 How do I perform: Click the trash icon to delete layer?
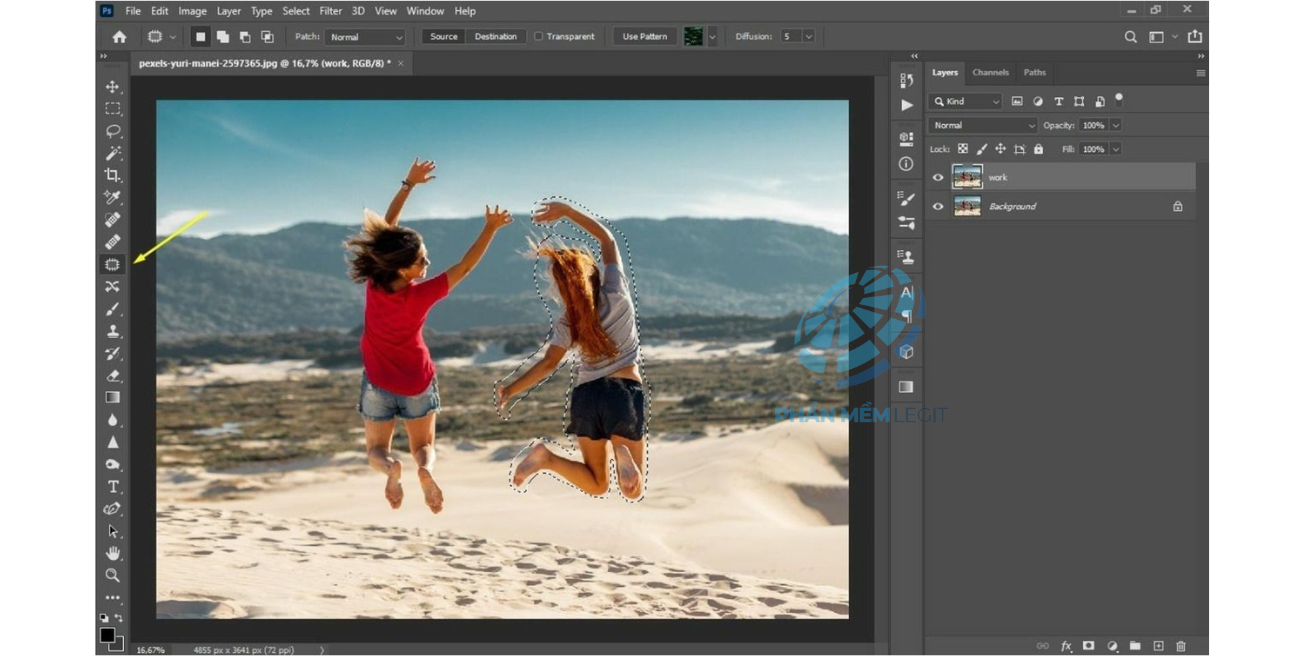tap(1181, 646)
